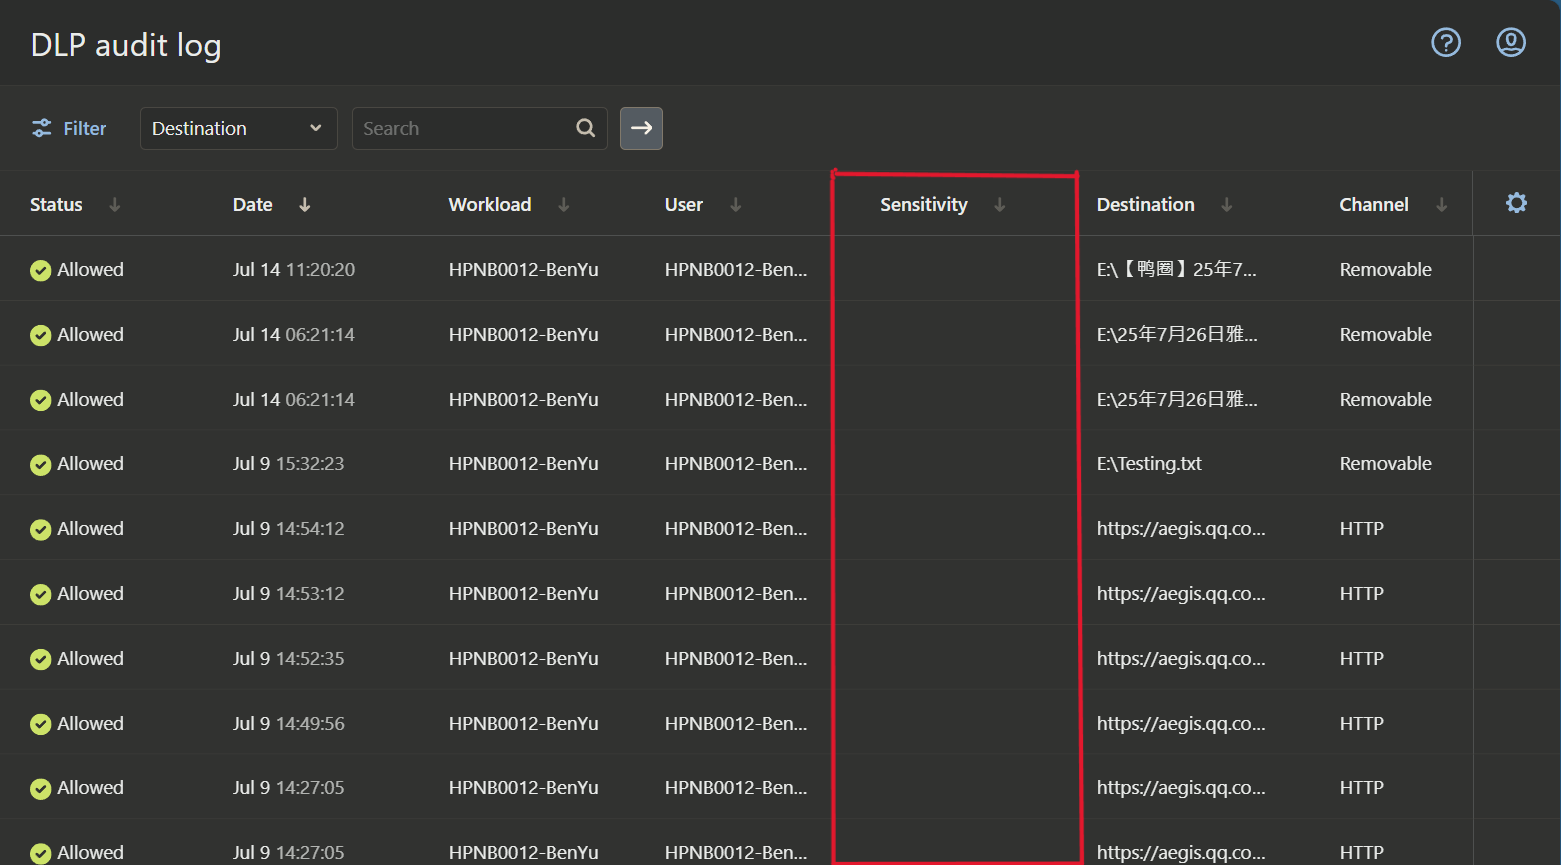The height and width of the screenshot is (865, 1561).
Task: Click the Allowed status icon for Jul 14 11:20:20
Action: coord(40,271)
